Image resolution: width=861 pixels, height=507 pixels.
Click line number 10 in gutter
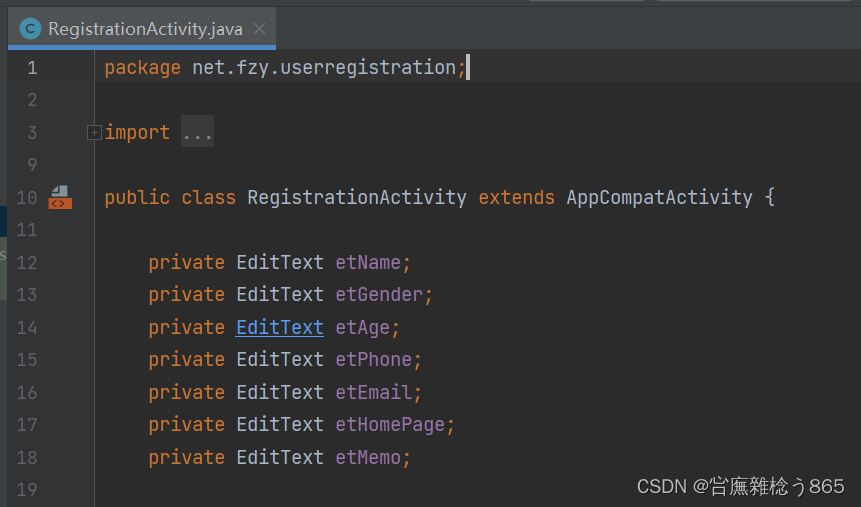[27, 198]
